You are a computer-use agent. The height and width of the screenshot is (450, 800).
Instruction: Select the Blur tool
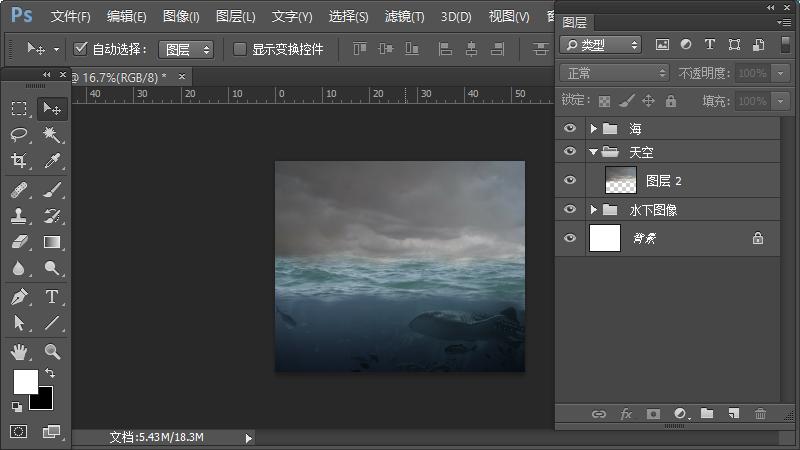pyautogui.click(x=19, y=268)
